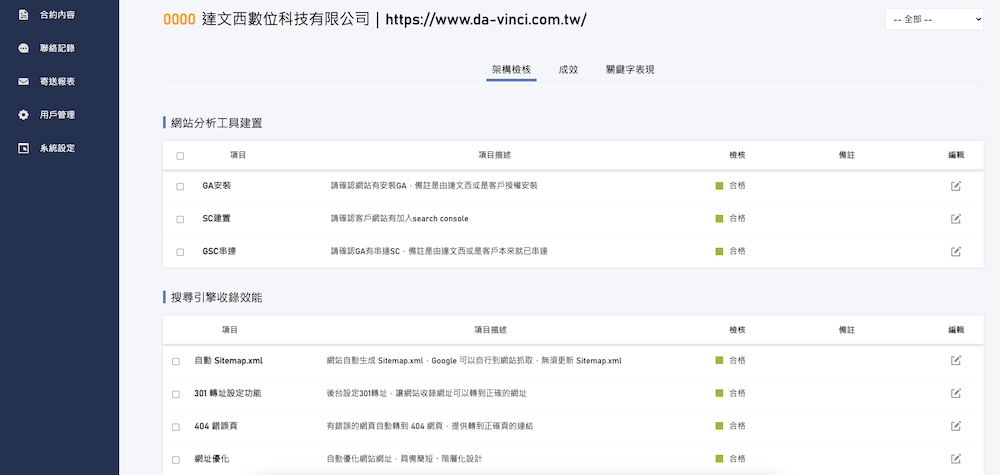The image size is (1000, 475).
Task: Click the 達文西數位科技有限公司 company name
Action: pos(285,20)
